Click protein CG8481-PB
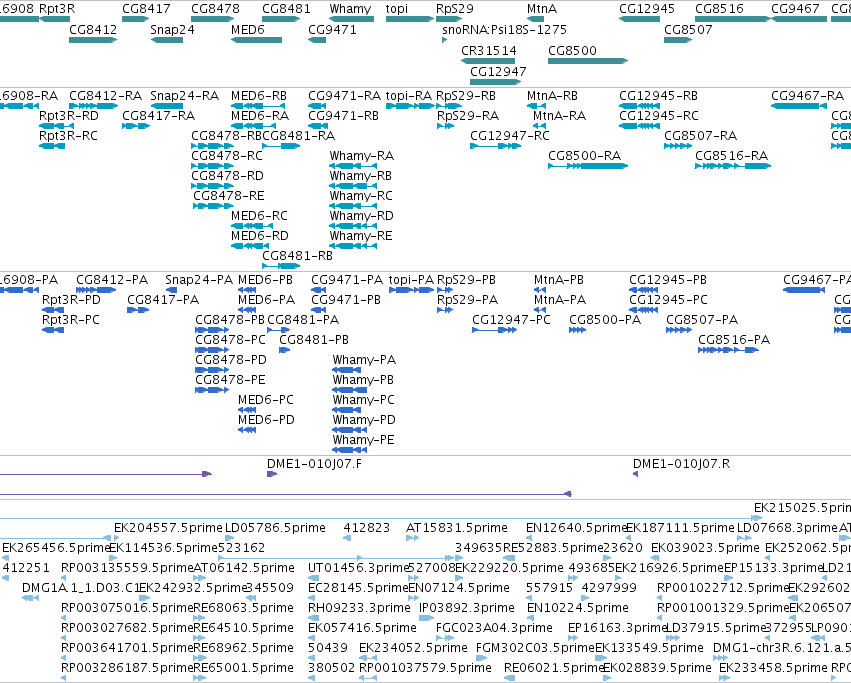 click(x=314, y=340)
